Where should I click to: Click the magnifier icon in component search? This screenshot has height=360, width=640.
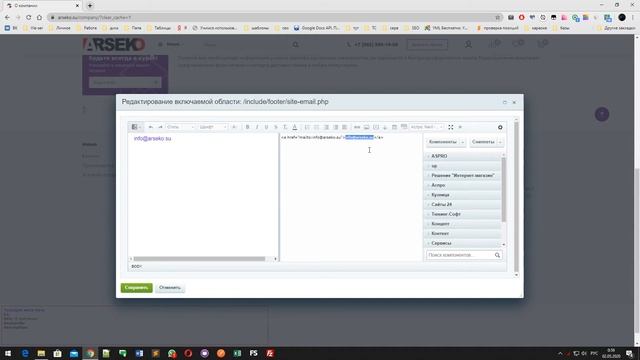click(498, 255)
